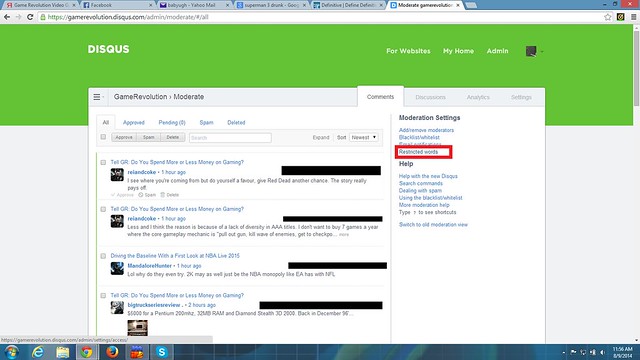Mark first reiandcoke comment as Spam
The width and height of the screenshot is (640, 360).
pyautogui.click(x=147, y=195)
